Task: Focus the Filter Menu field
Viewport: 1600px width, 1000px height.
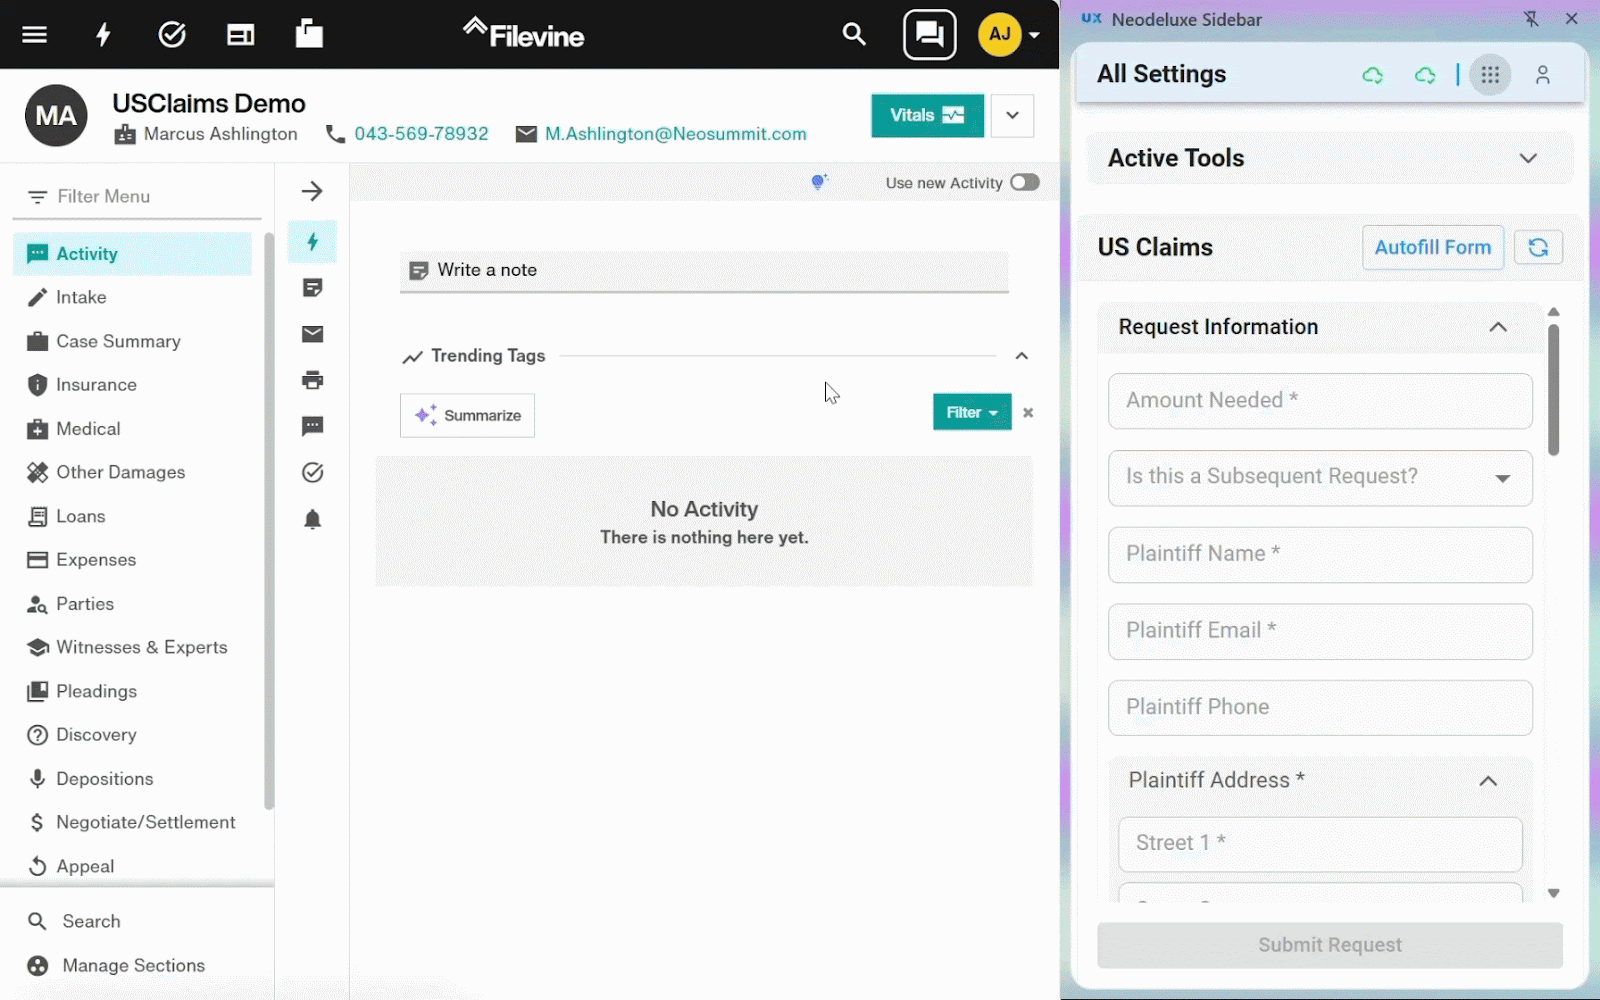Action: [137, 197]
